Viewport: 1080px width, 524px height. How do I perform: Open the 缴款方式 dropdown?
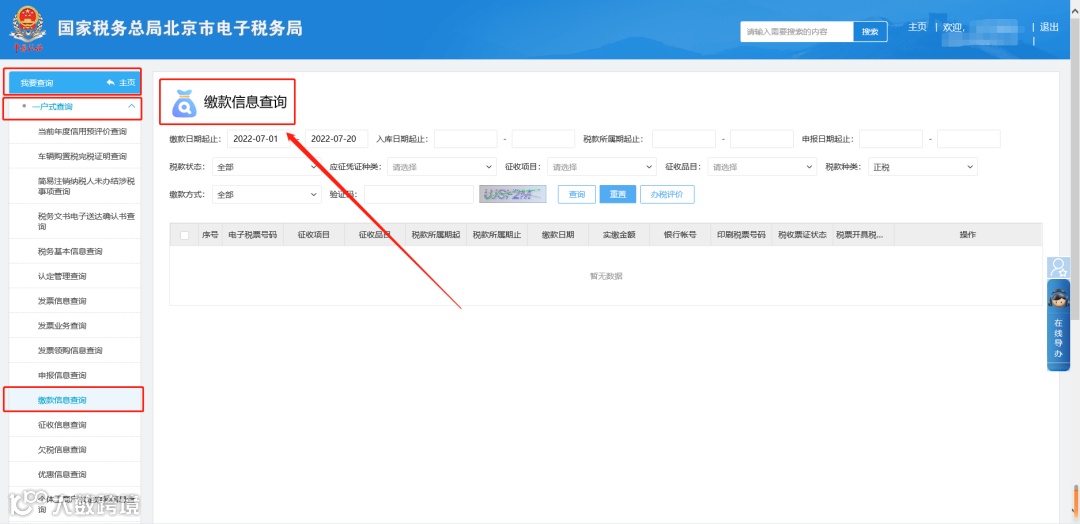pyautogui.click(x=266, y=195)
